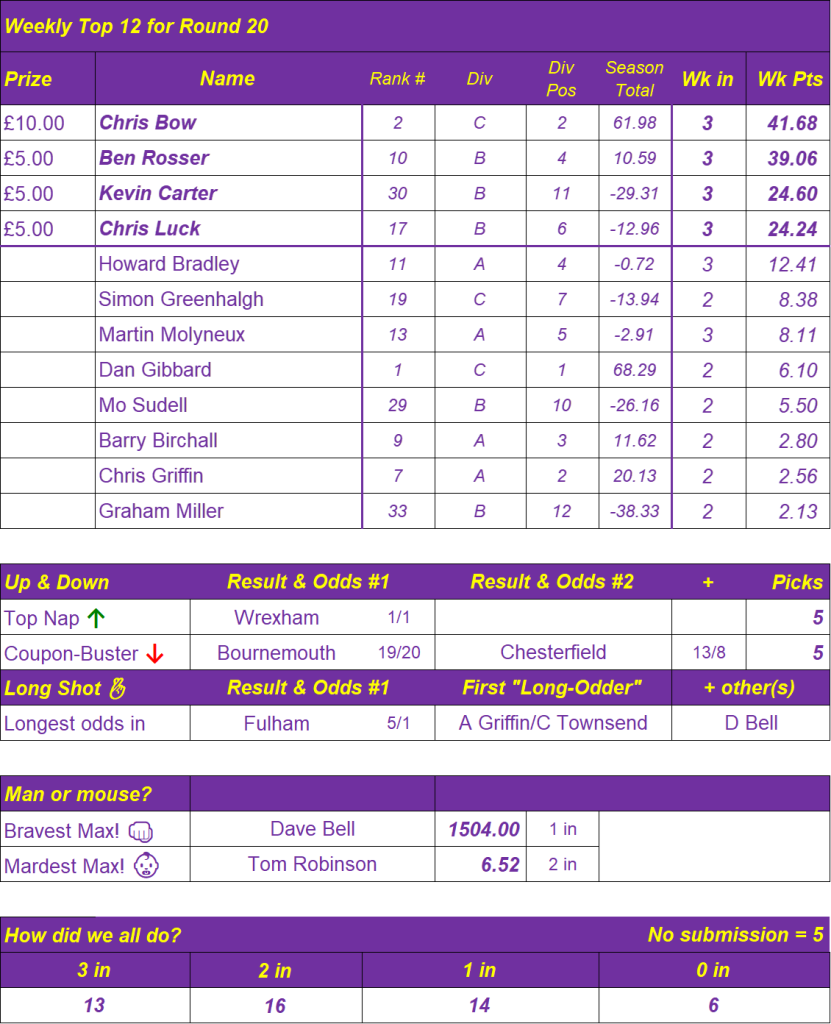Click the 39.06 weekly points value
This screenshot has width=831, height=1024.
coord(792,158)
